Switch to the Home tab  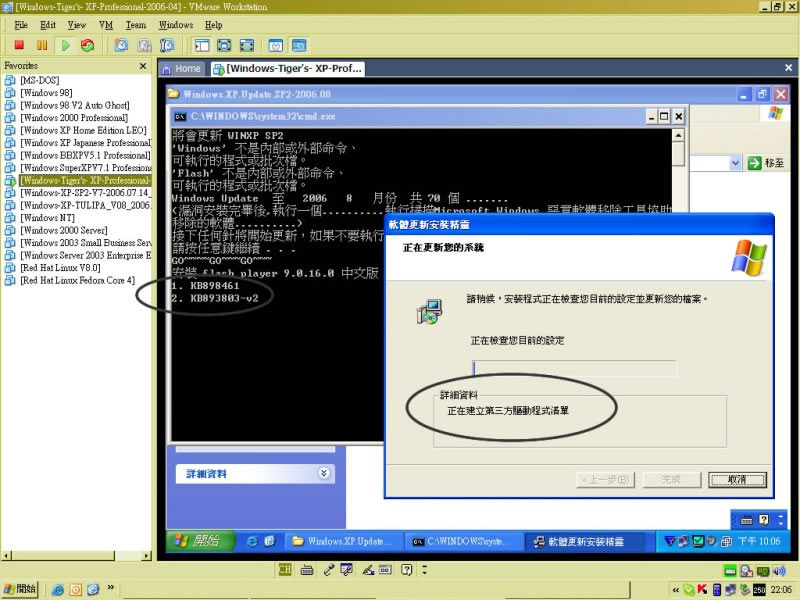[182, 68]
